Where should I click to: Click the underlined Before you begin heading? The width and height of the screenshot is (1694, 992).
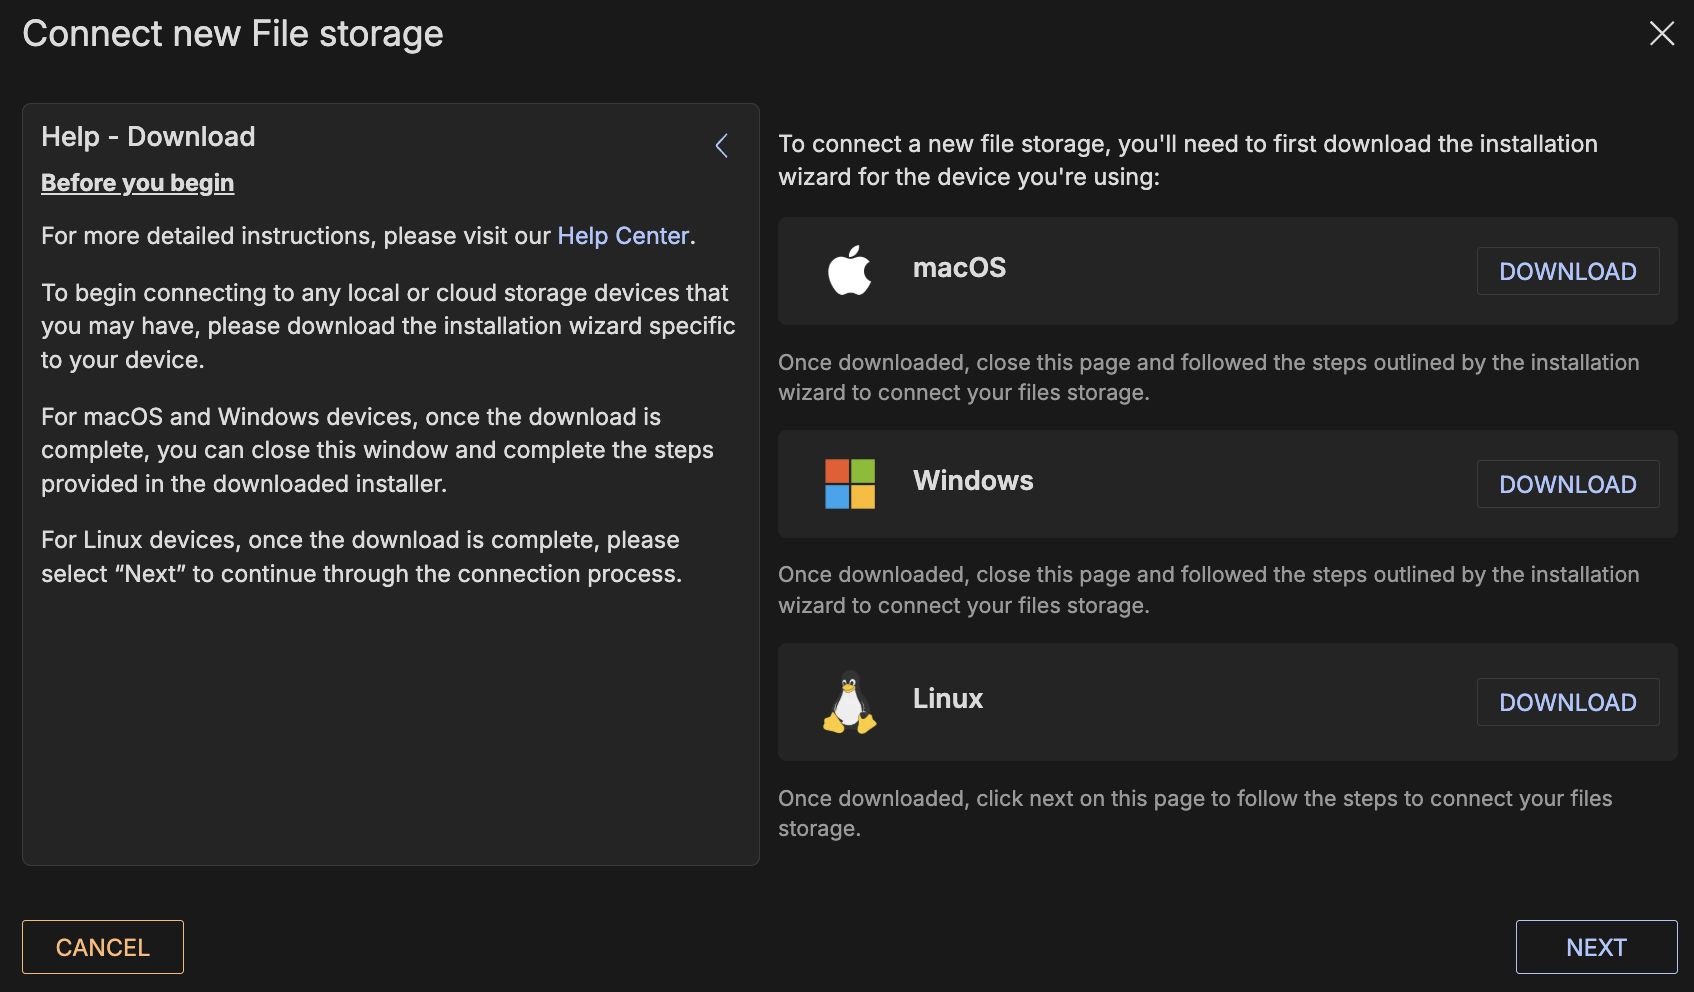138,183
